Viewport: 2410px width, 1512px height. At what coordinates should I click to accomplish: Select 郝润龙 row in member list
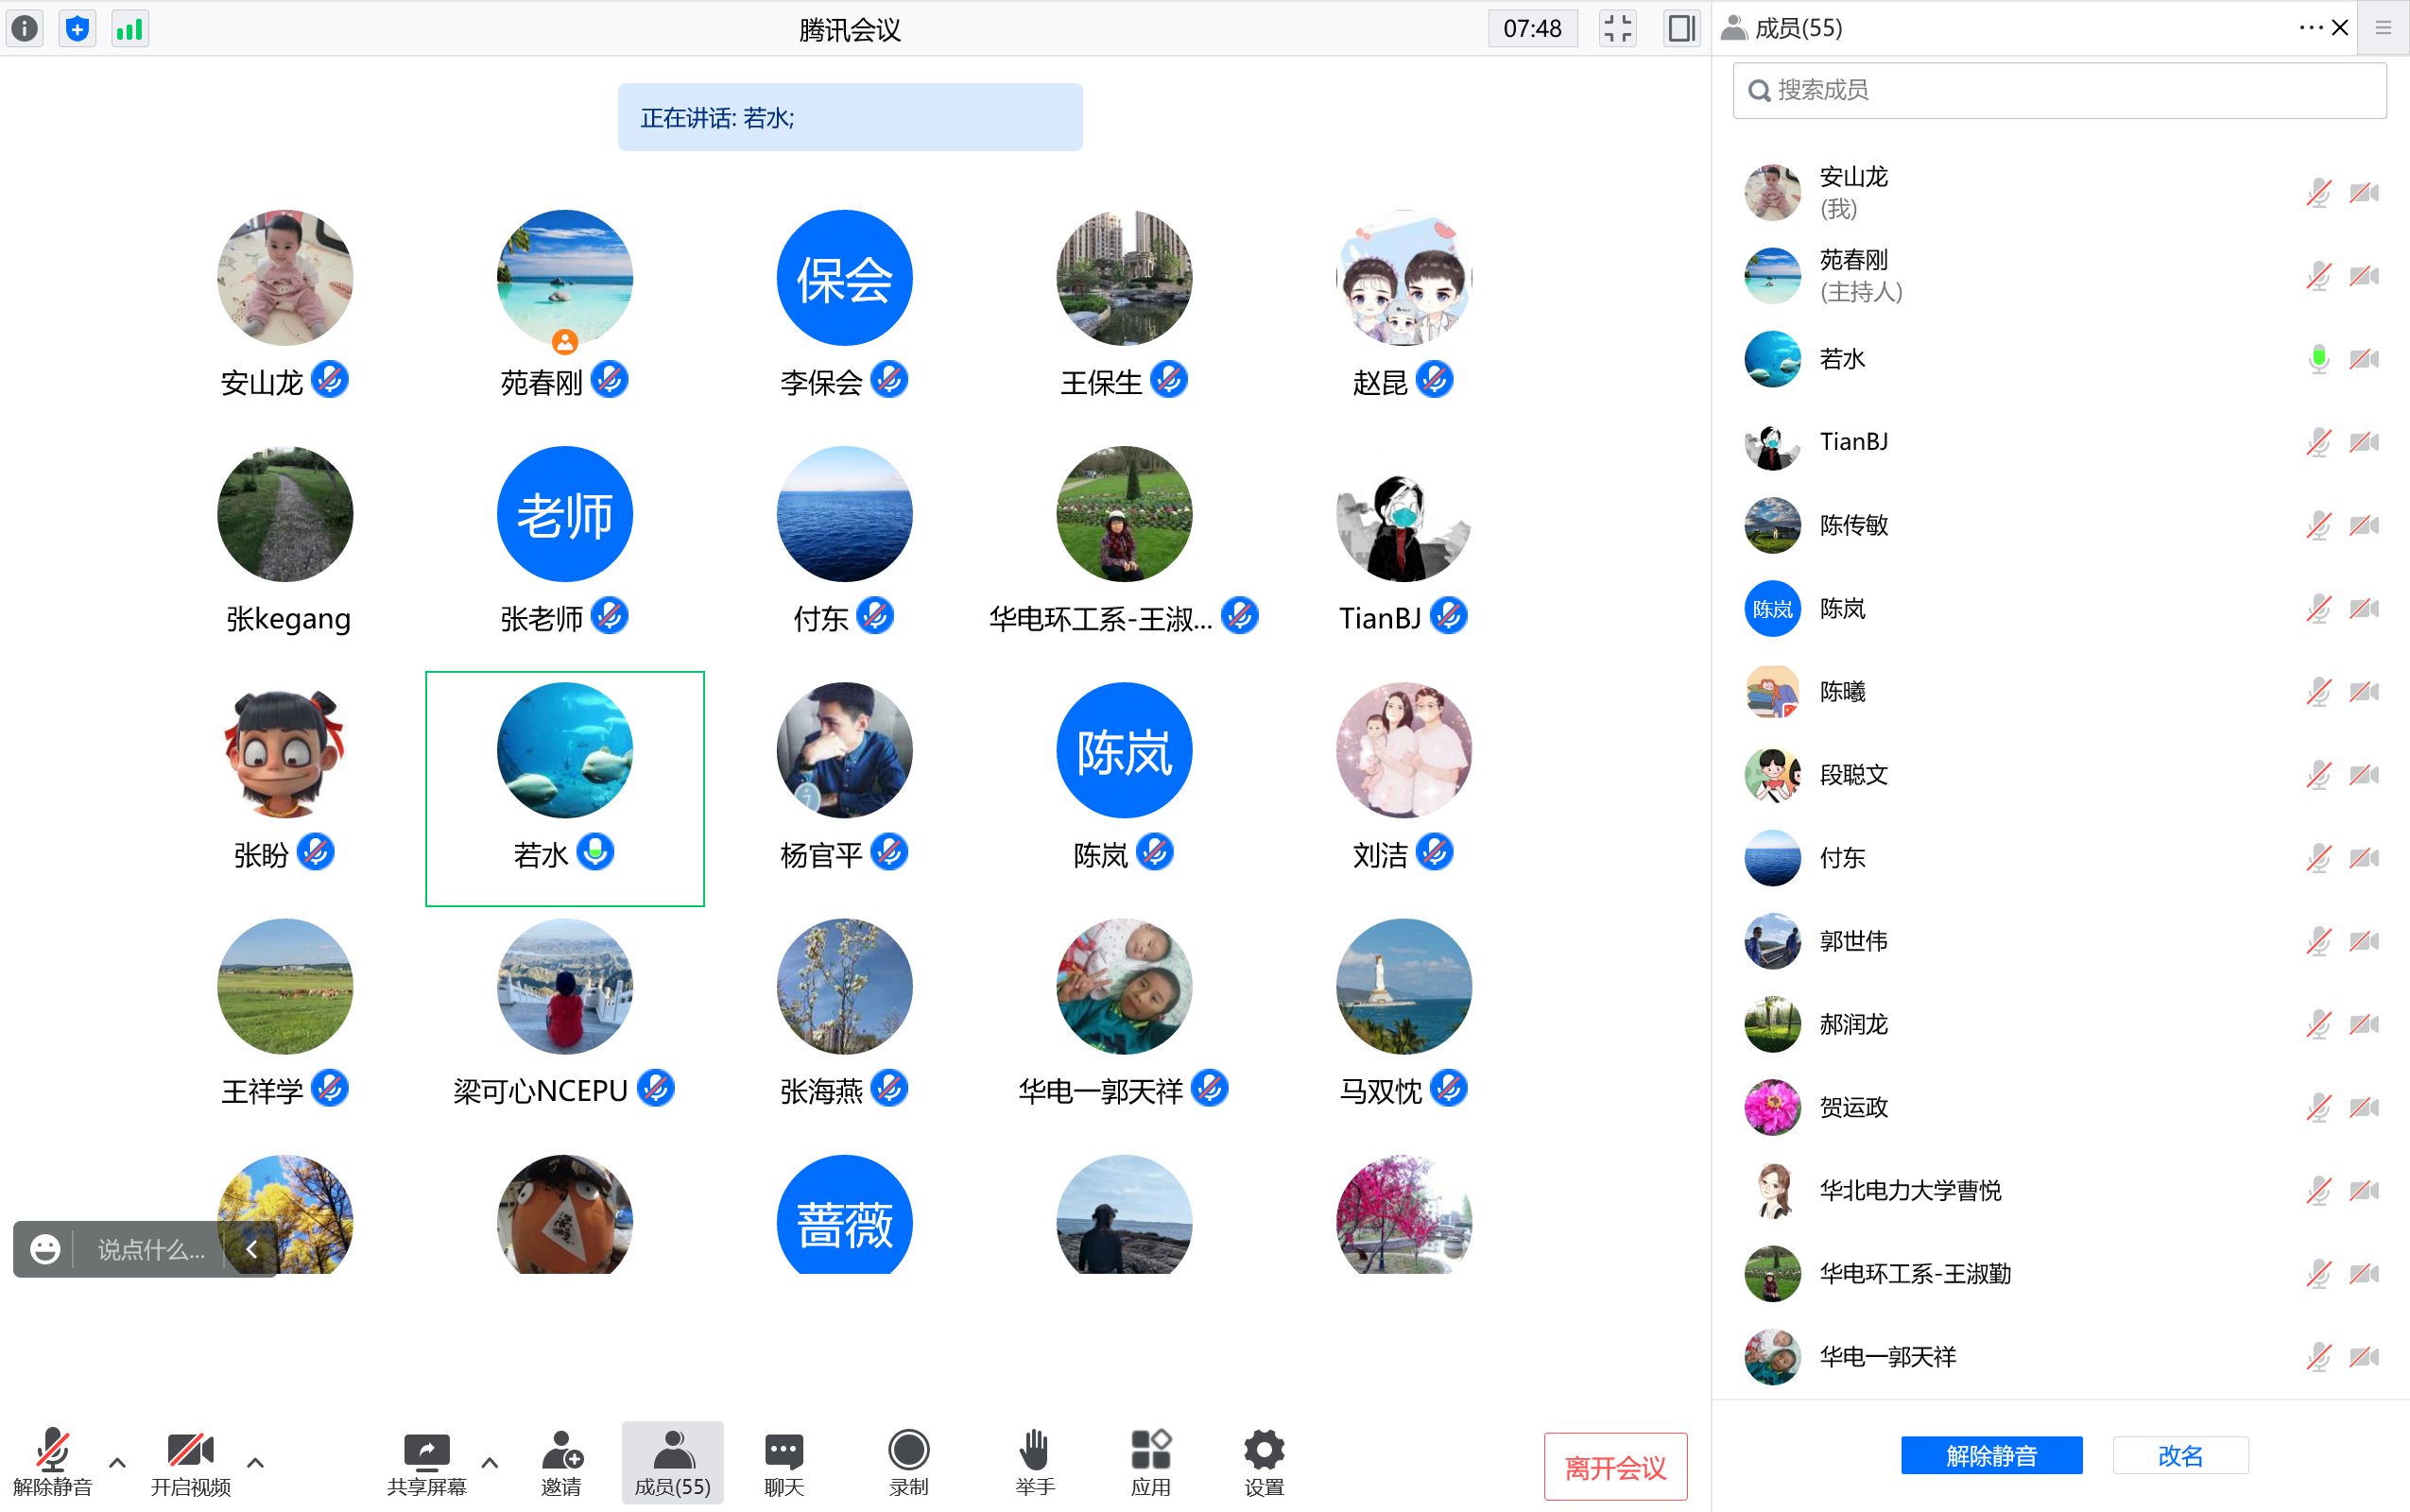click(x=2059, y=1023)
